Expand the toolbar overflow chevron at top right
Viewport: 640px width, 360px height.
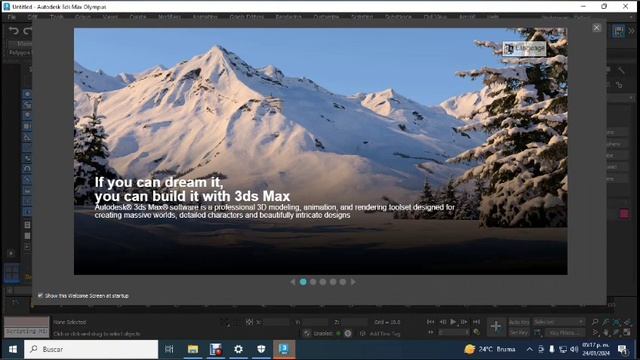(632, 31)
